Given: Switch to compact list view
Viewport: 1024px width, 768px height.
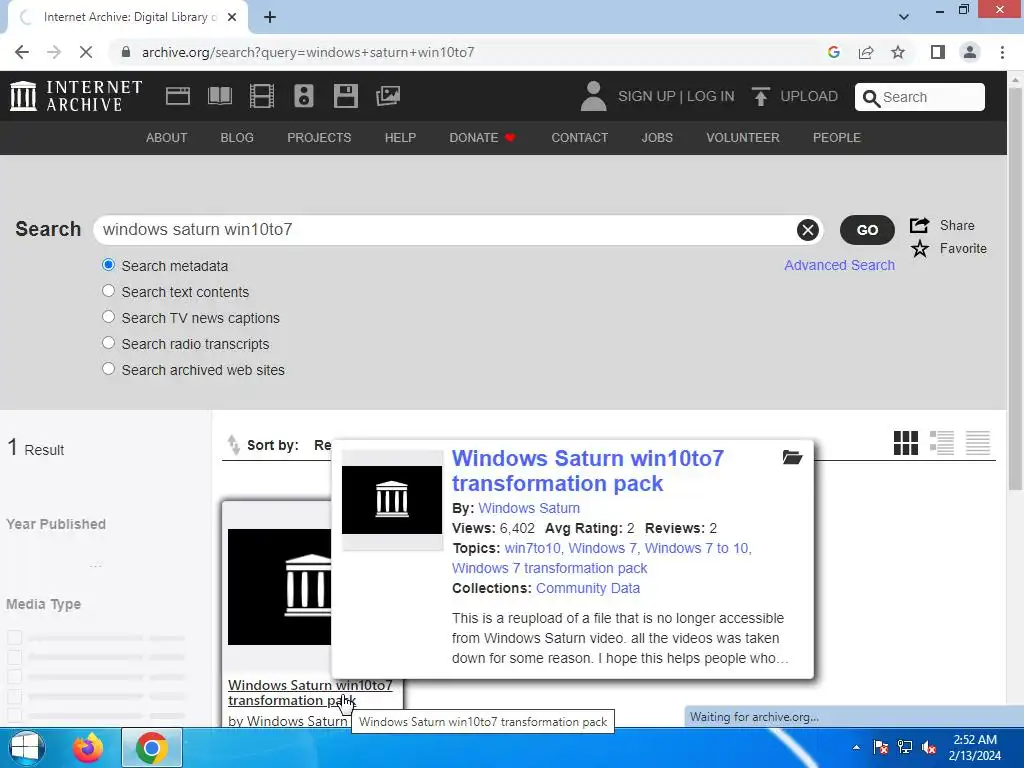Looking at the screenshot, I should (978, 443).
